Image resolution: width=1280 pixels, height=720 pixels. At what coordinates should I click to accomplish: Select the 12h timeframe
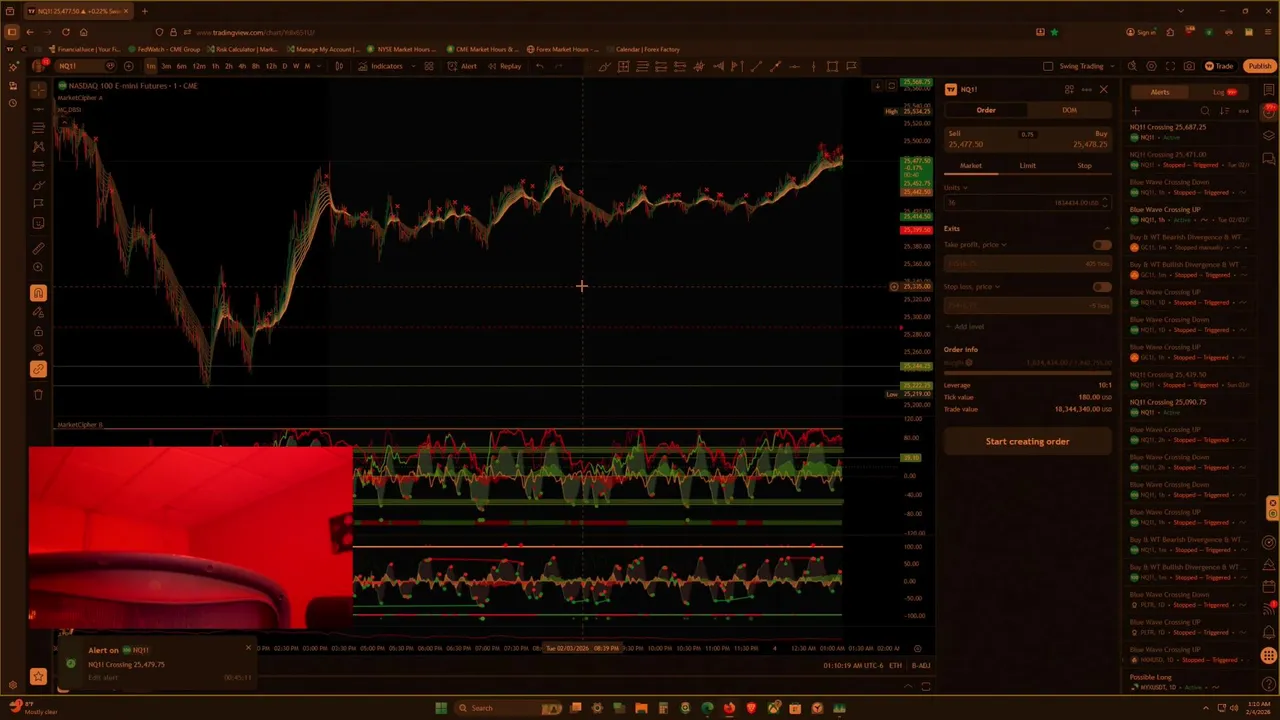271,66
